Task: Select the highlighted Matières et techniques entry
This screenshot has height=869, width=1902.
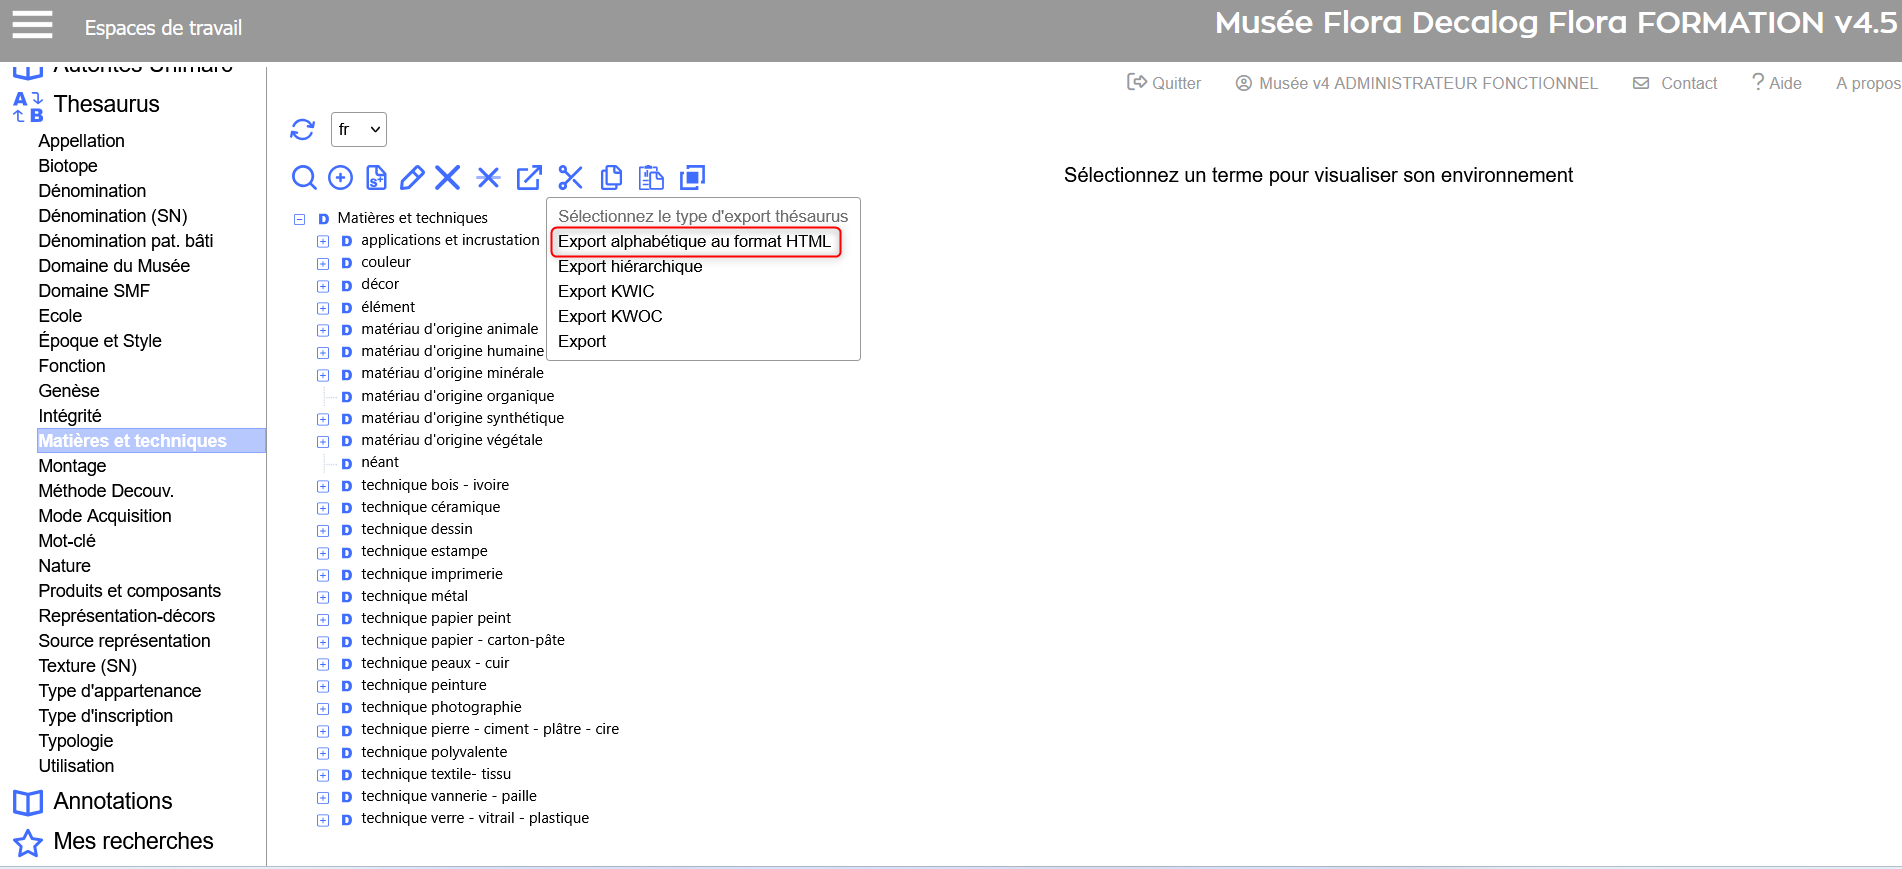Action: 151,441
